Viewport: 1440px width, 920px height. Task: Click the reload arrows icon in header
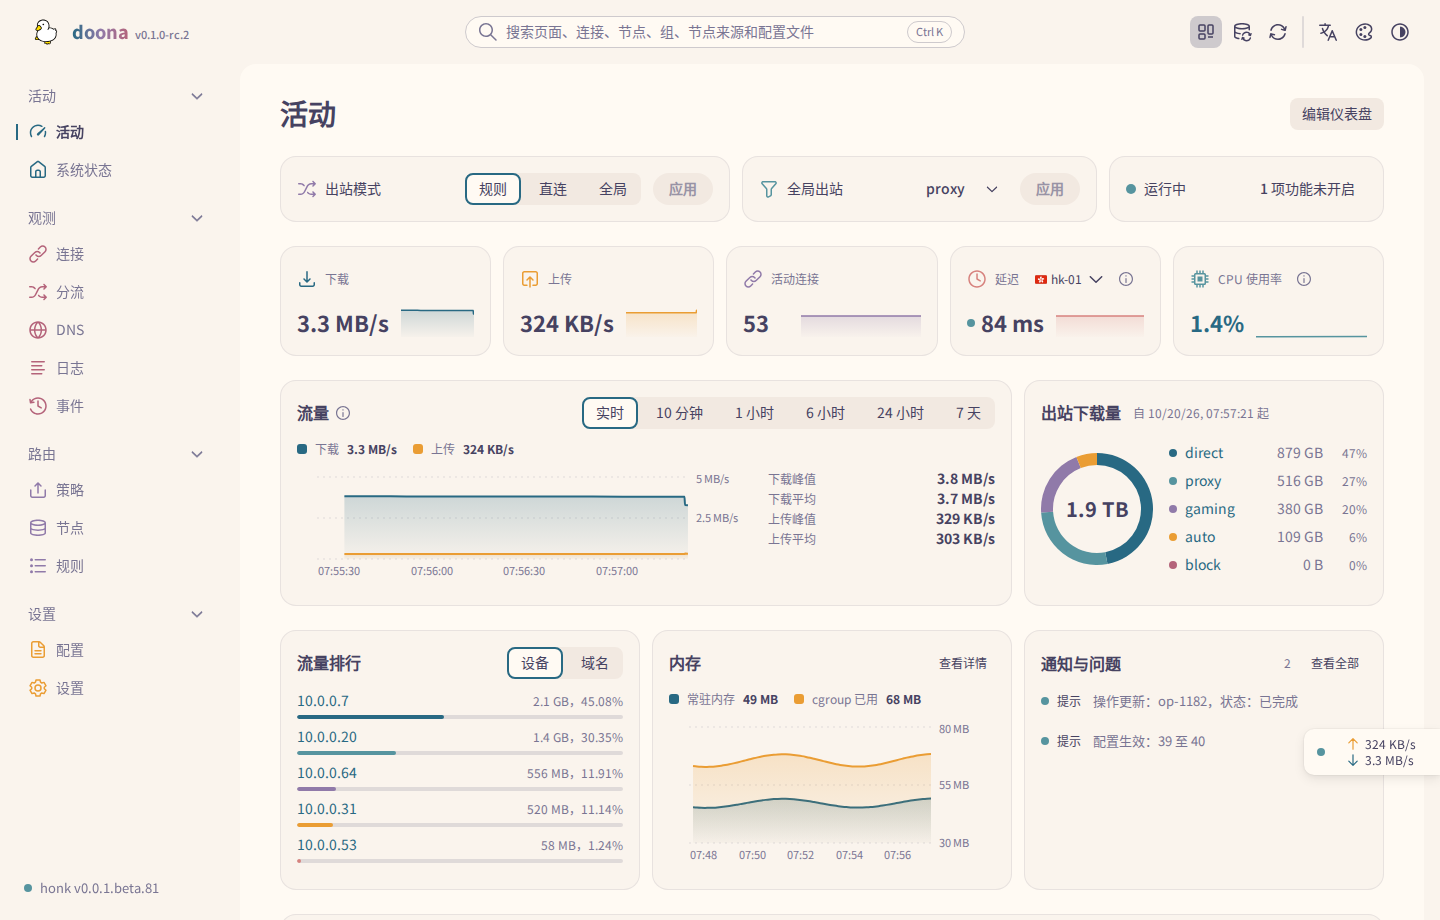[x=1278, y=32]
